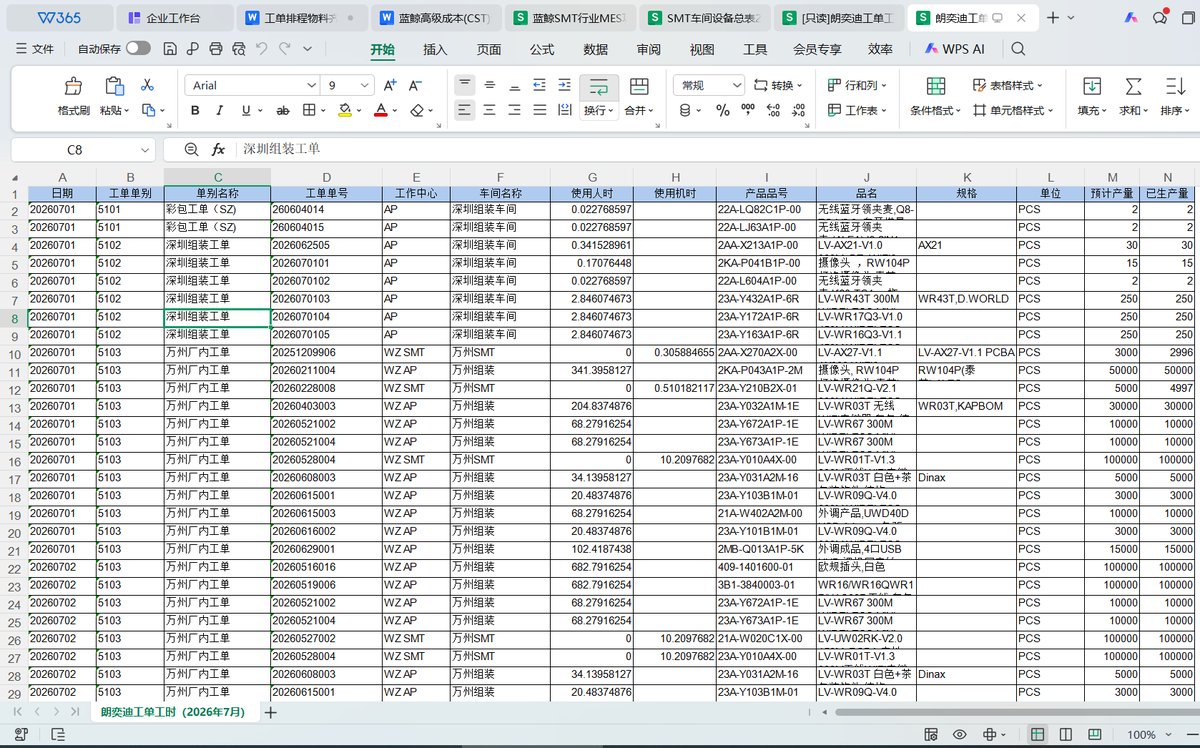Click the Increase Indent icon
This screenshot has height=748, width=1200.
click(x=565, y=86)
